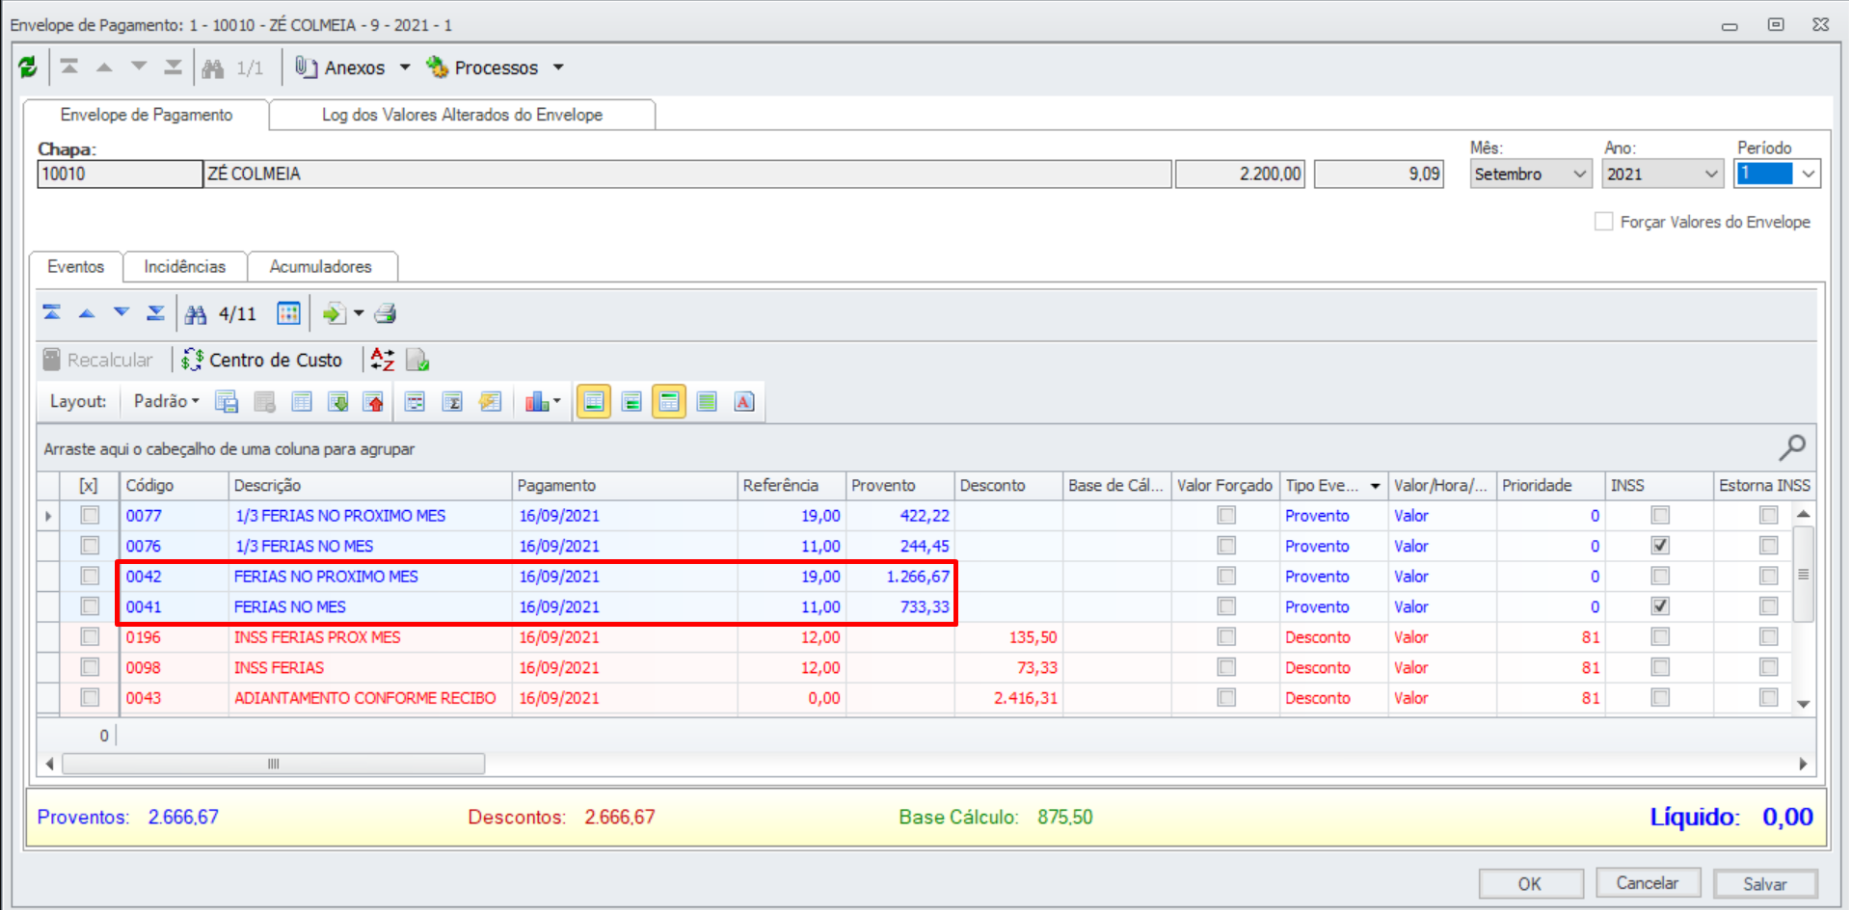This screenshot has width=1849, height=910.
Task: Click the Salvar button
Action: (x=1765, y=883)
